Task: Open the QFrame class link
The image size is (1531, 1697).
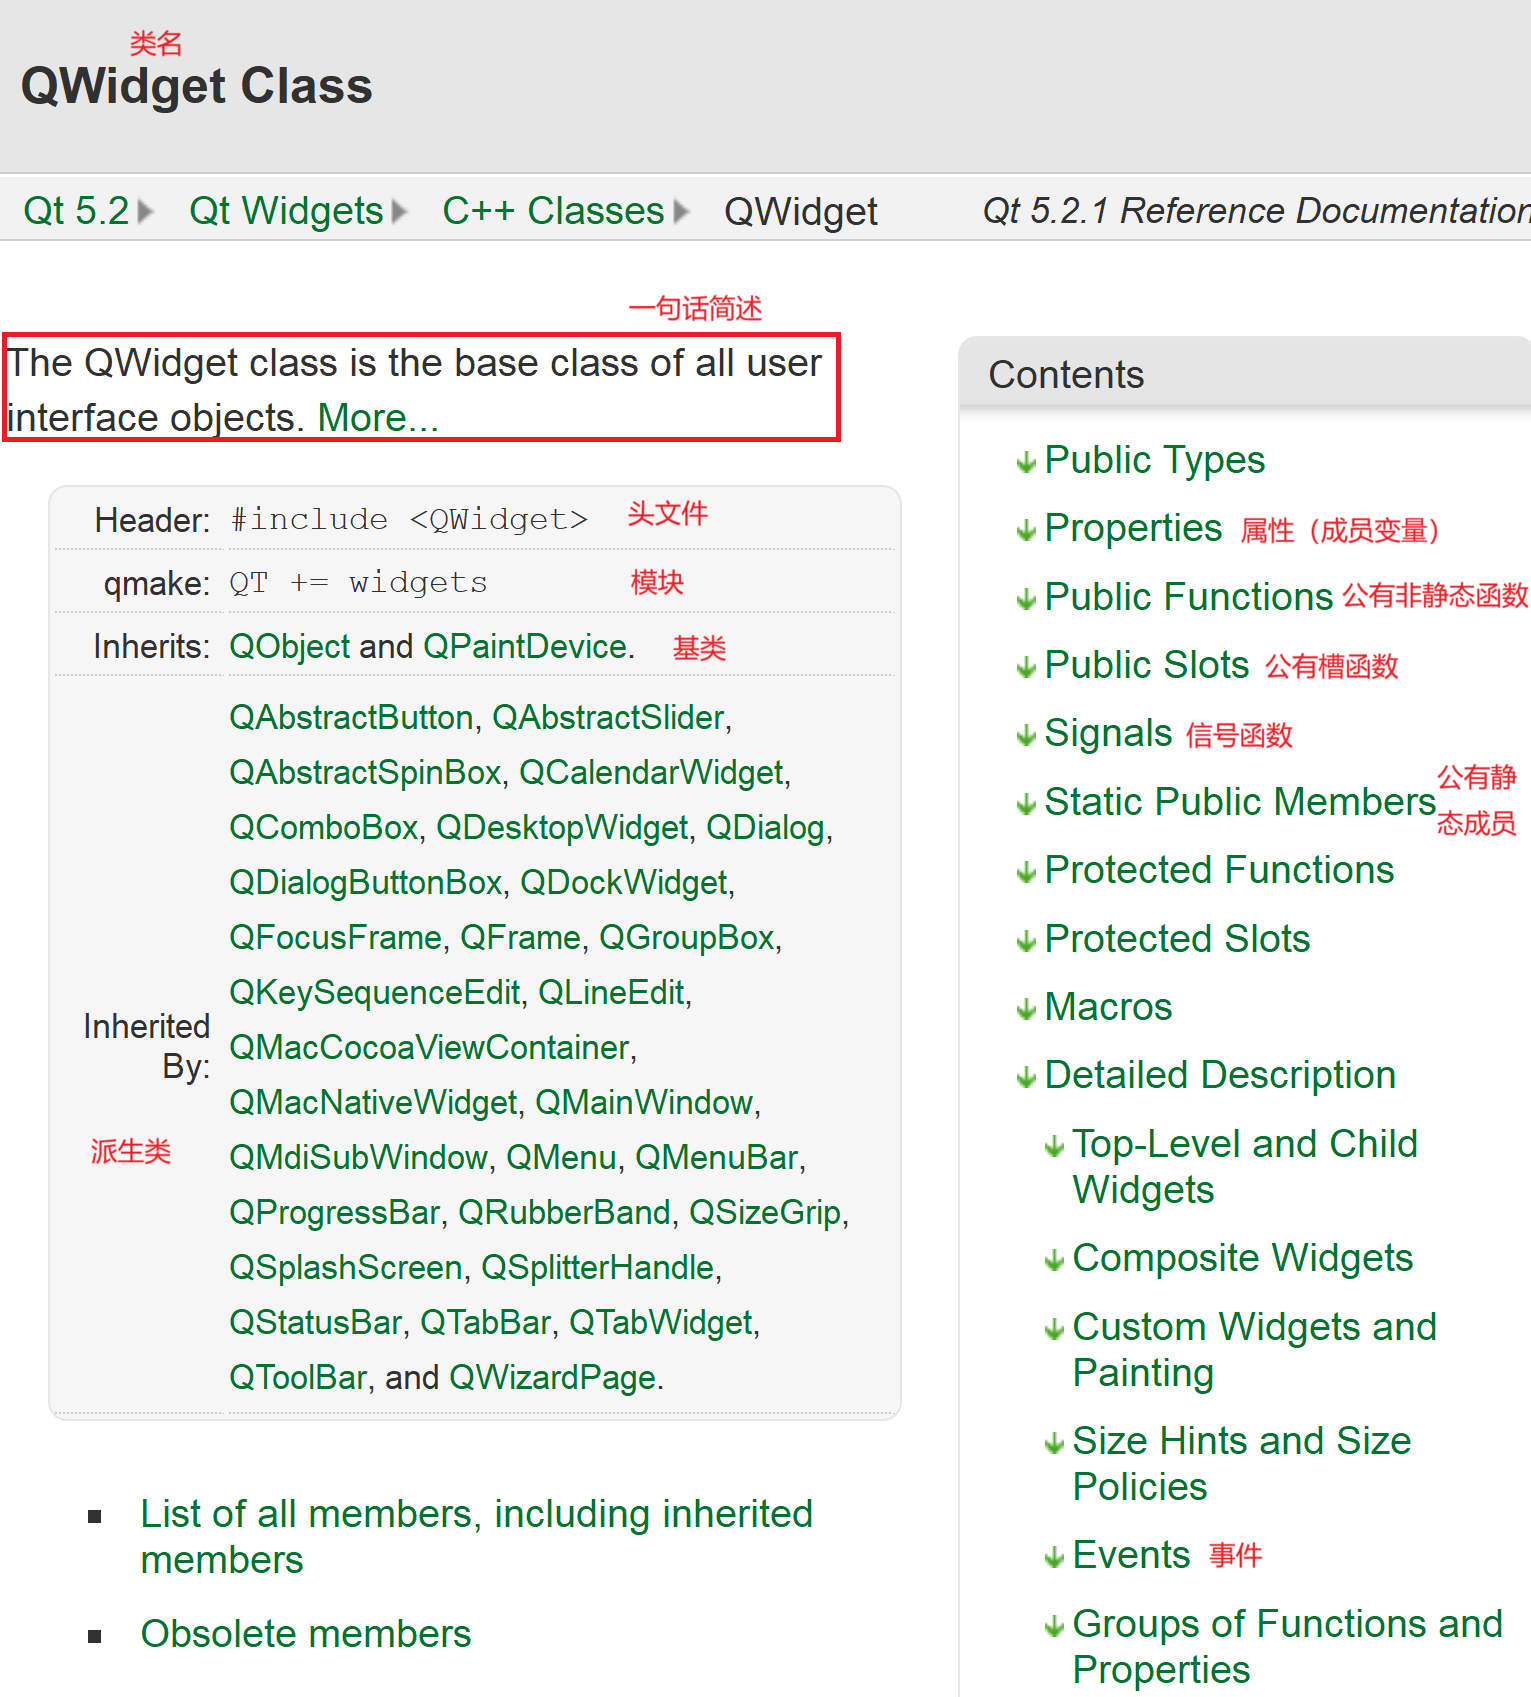Action: click(520, 937)
